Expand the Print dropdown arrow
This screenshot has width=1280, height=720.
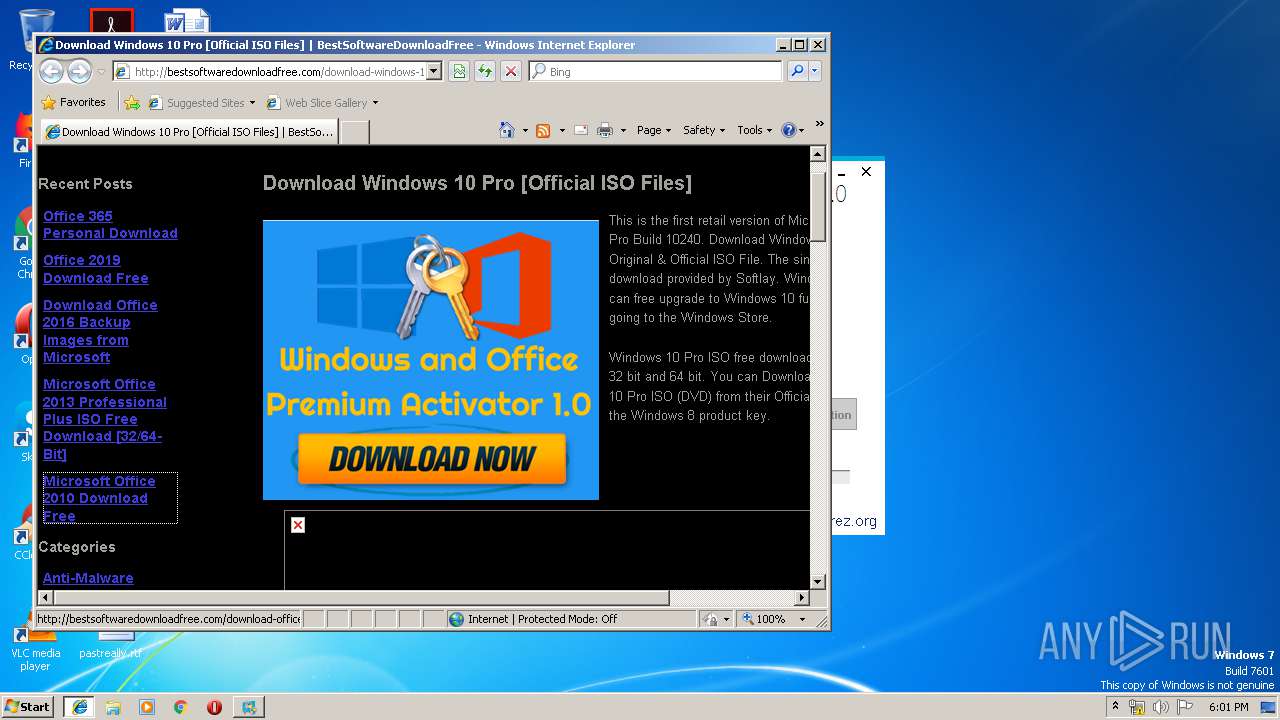point(623,130)
